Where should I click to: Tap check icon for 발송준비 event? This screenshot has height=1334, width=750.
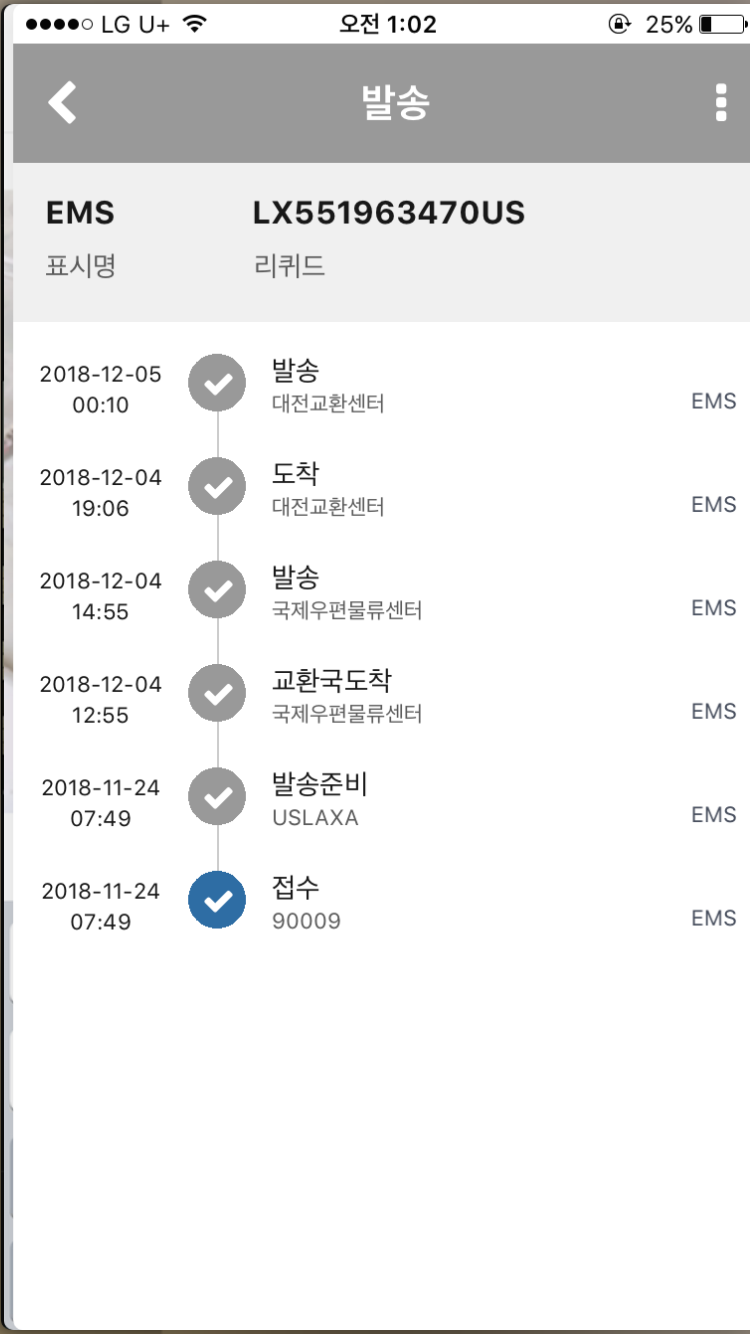(217, 797)
